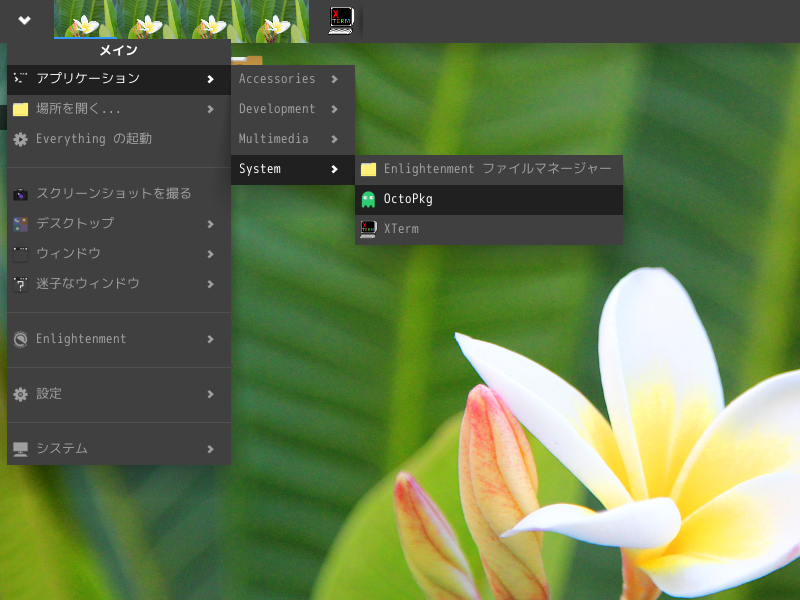Click the arrow next to ウィンドウ
800x600 pixels.
pos(210,254)
